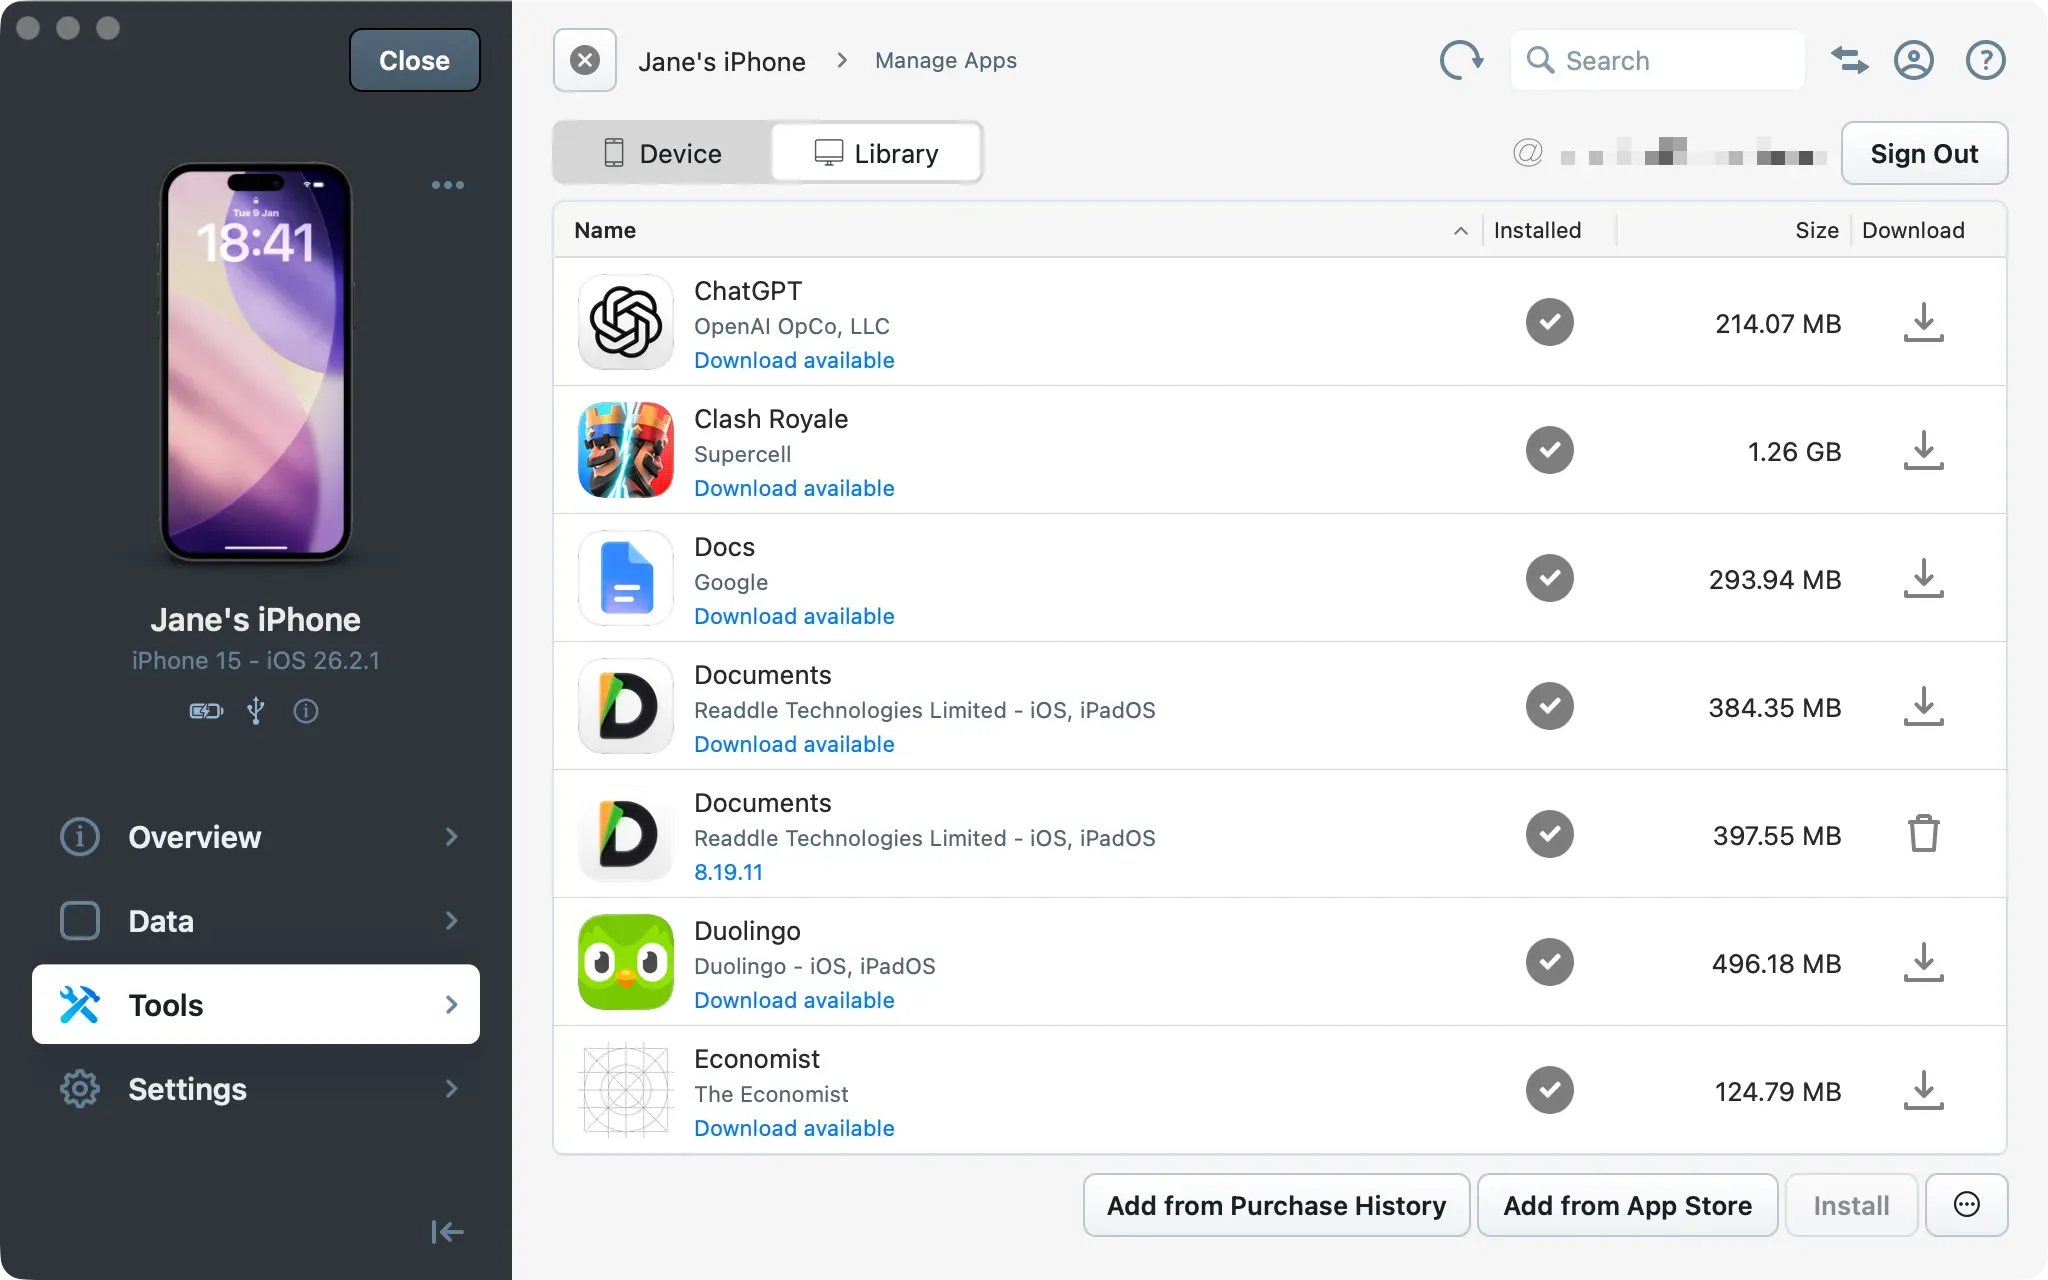Screen dimensions: 2048x1280
Task: Switch to the Library tab
Action: coord(876,153)
